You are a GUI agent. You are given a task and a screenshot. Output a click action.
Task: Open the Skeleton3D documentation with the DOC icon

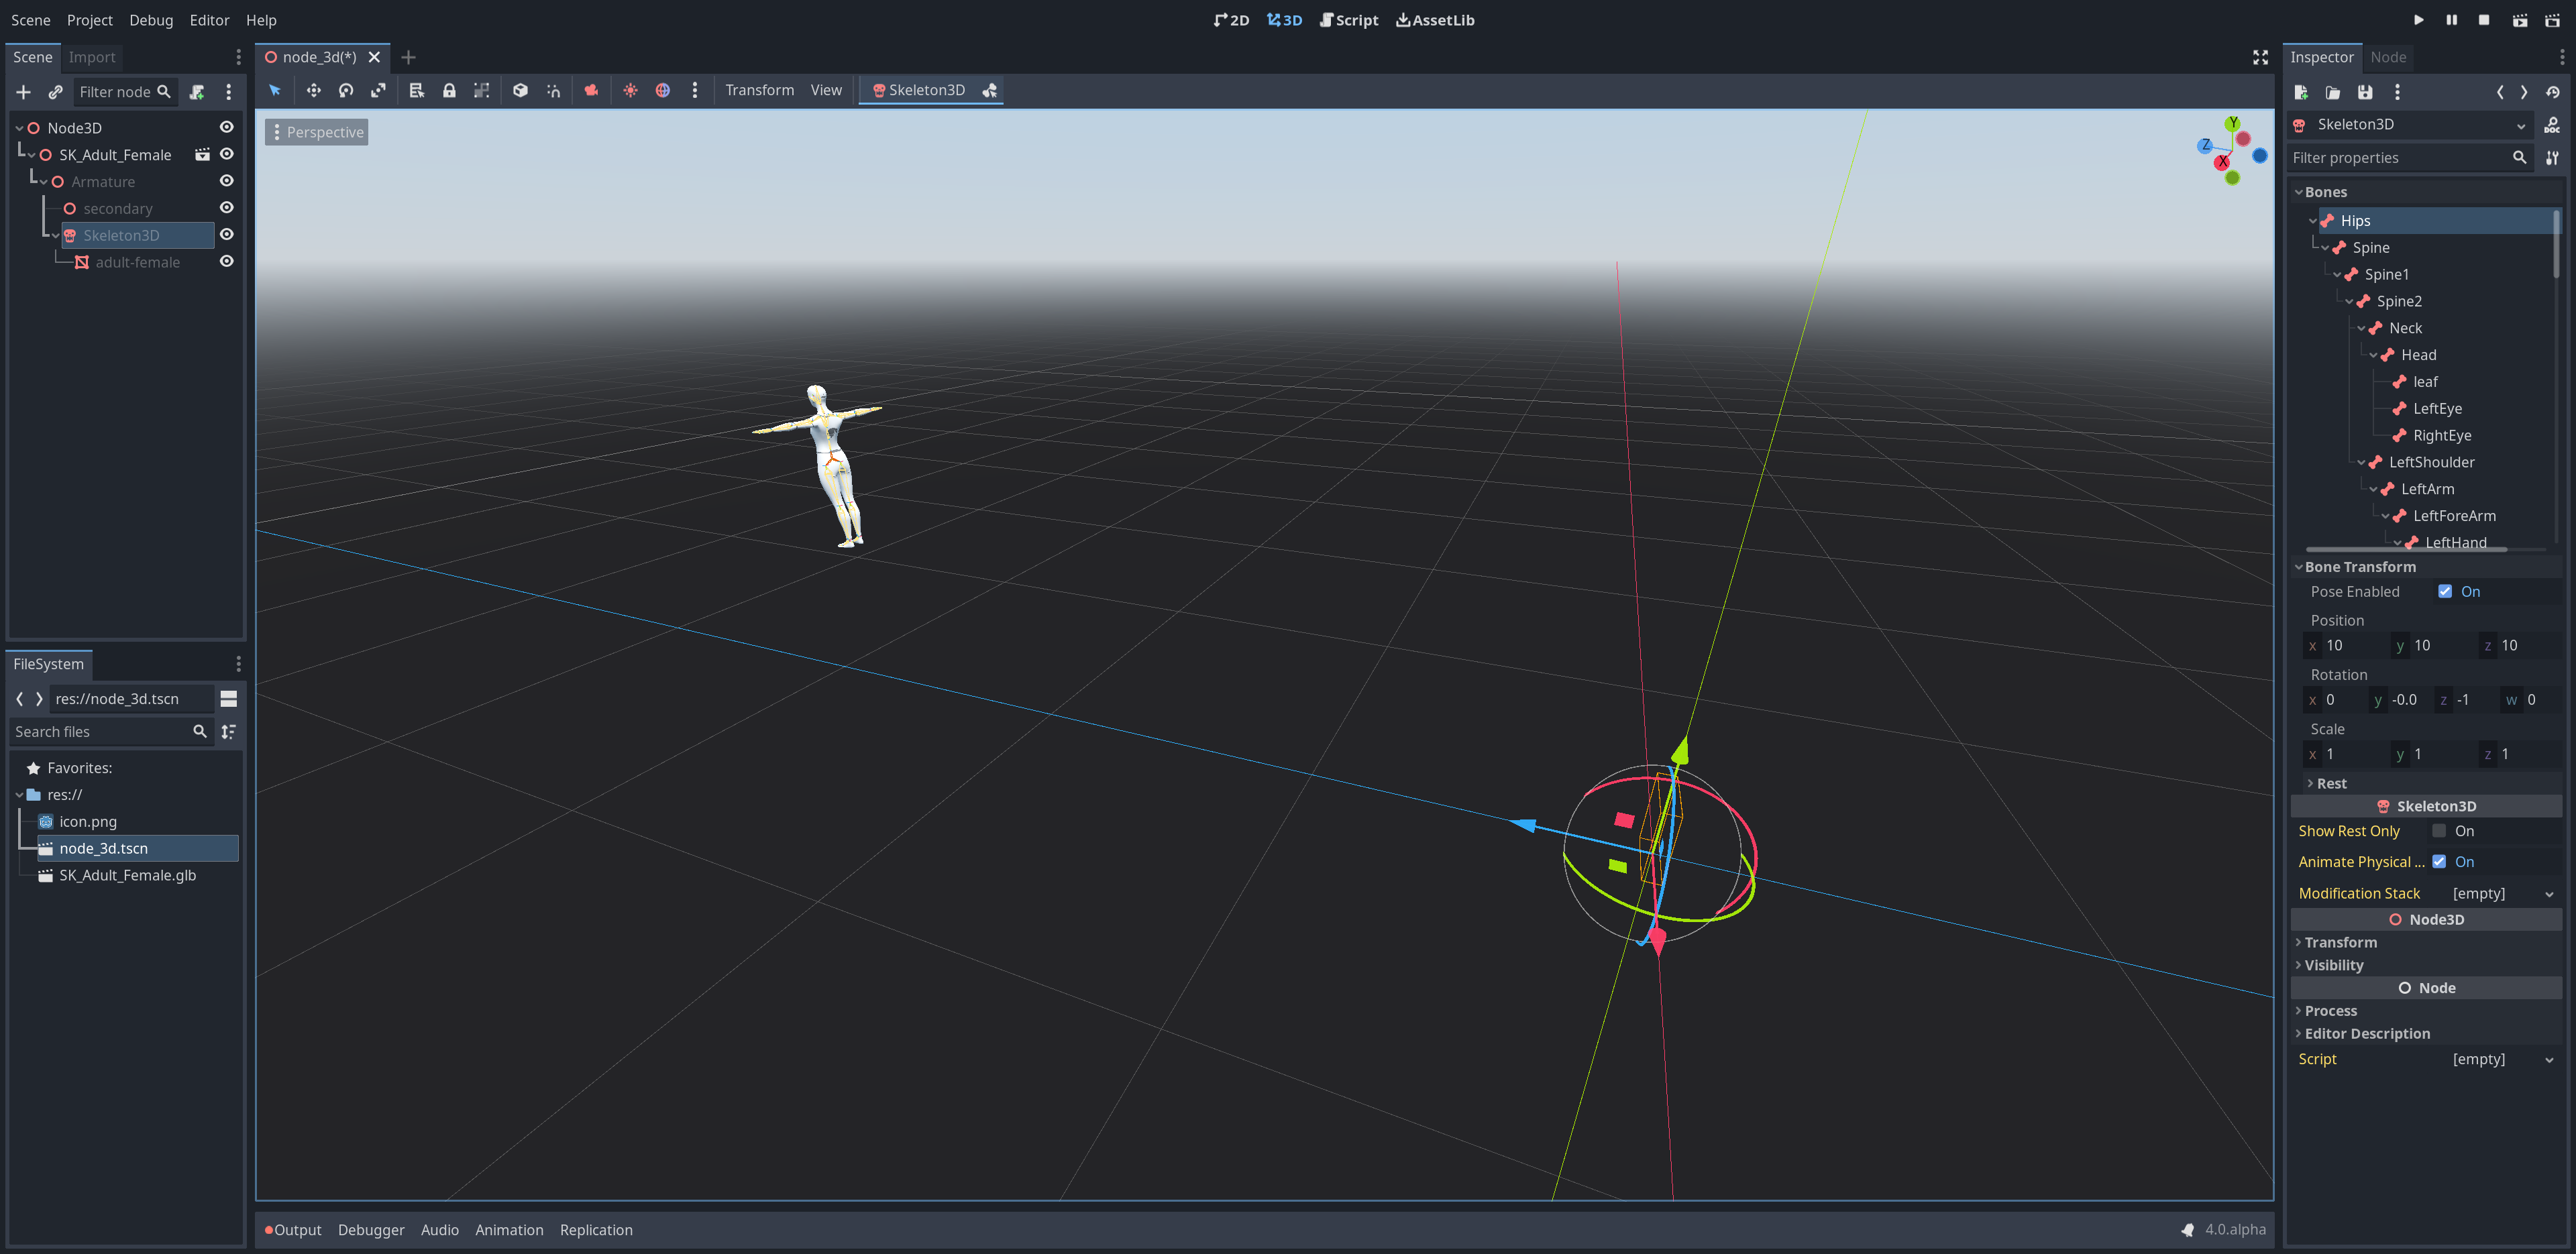point(2553,124)
